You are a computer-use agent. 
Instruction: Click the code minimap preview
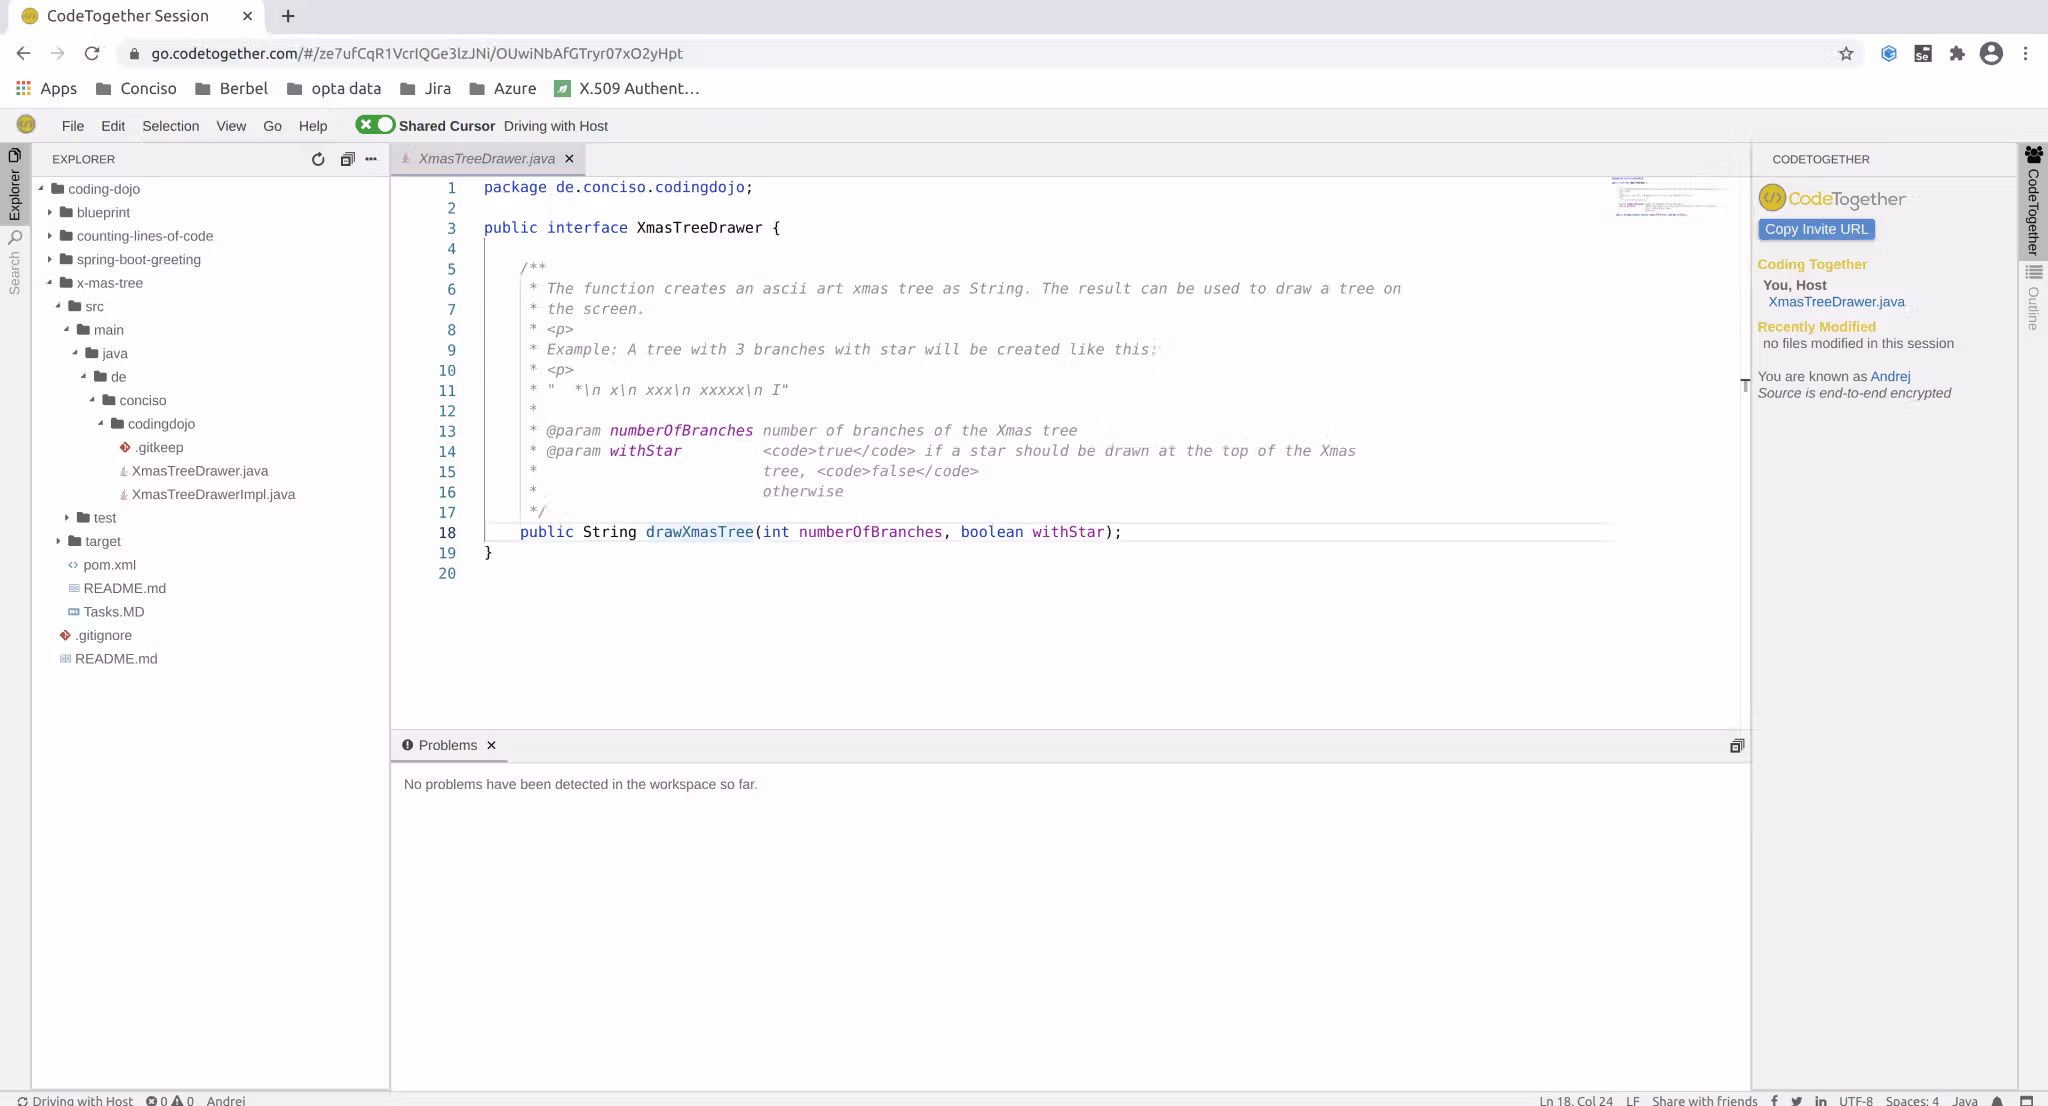pyautogui.click(x=1670, y=197)
